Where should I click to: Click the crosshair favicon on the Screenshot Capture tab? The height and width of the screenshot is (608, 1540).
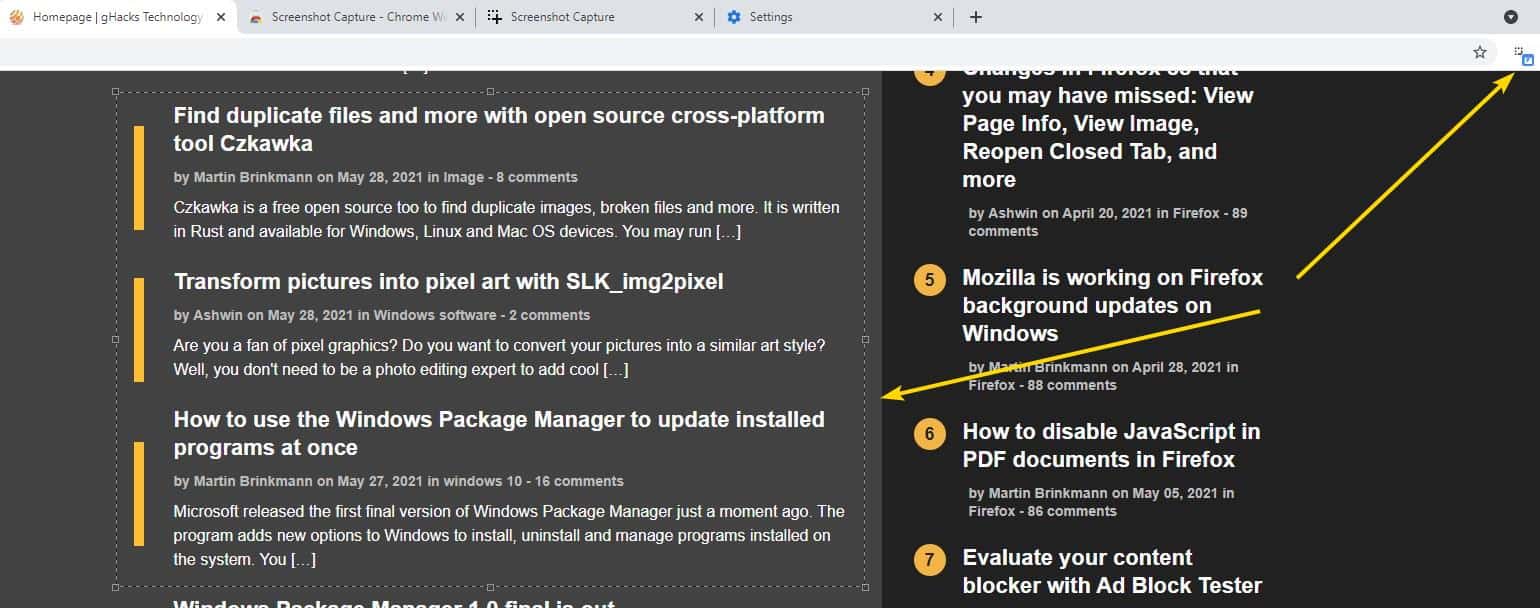(x=493, y=16)
